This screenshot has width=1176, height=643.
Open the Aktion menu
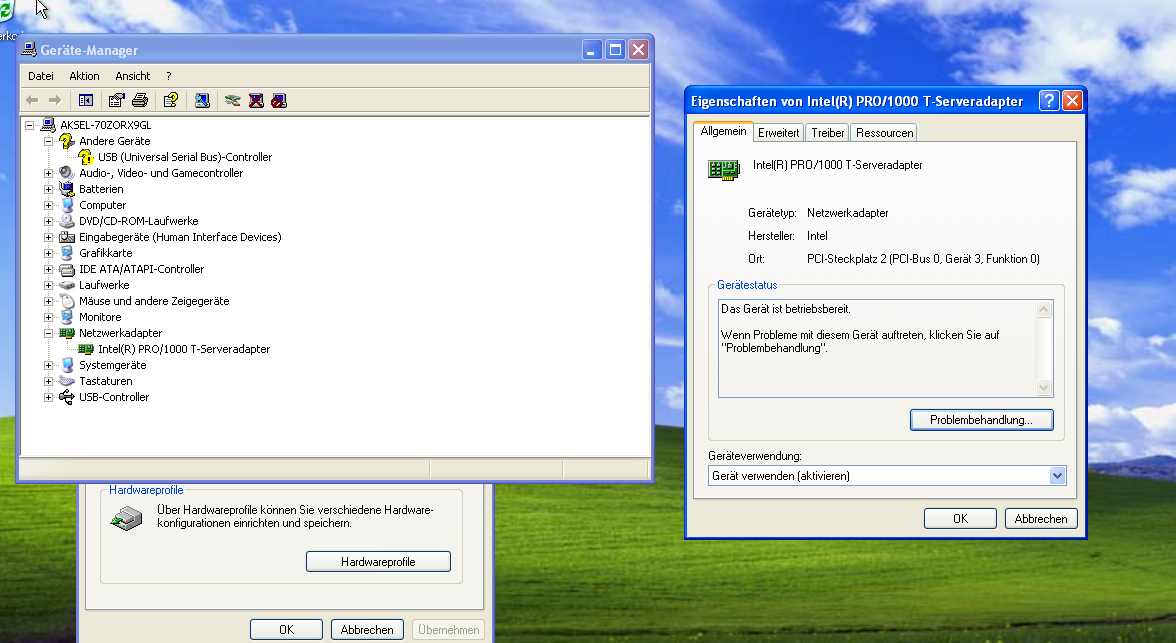click(84, 76)
